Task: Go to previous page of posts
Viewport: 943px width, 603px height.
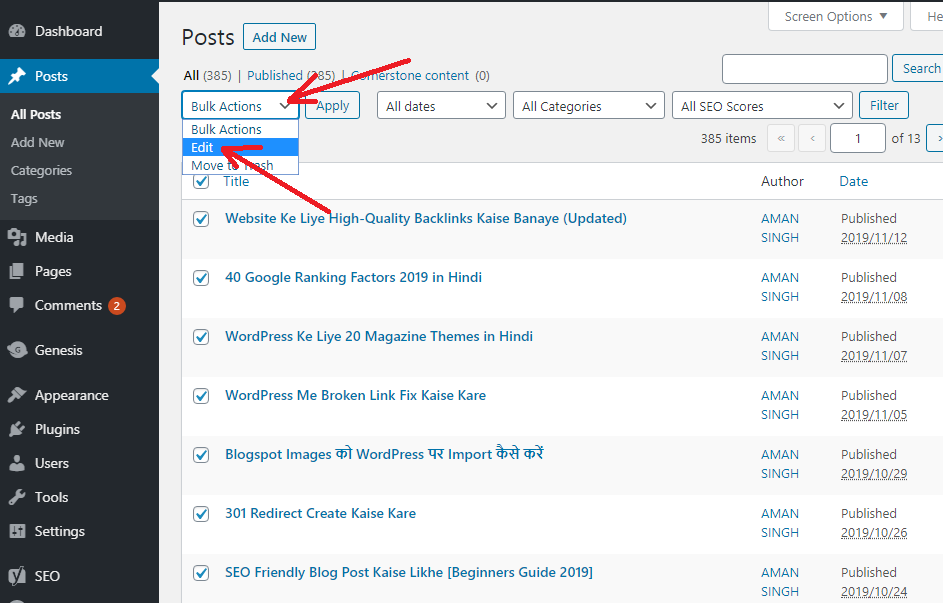Action: point(812,138)
